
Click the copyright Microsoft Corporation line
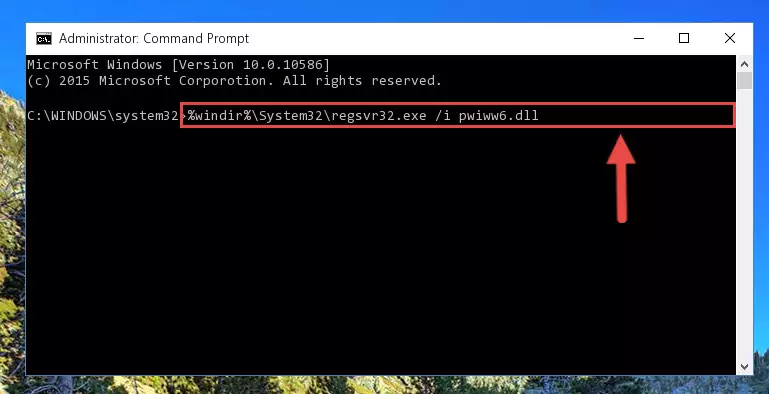[234, 80]
